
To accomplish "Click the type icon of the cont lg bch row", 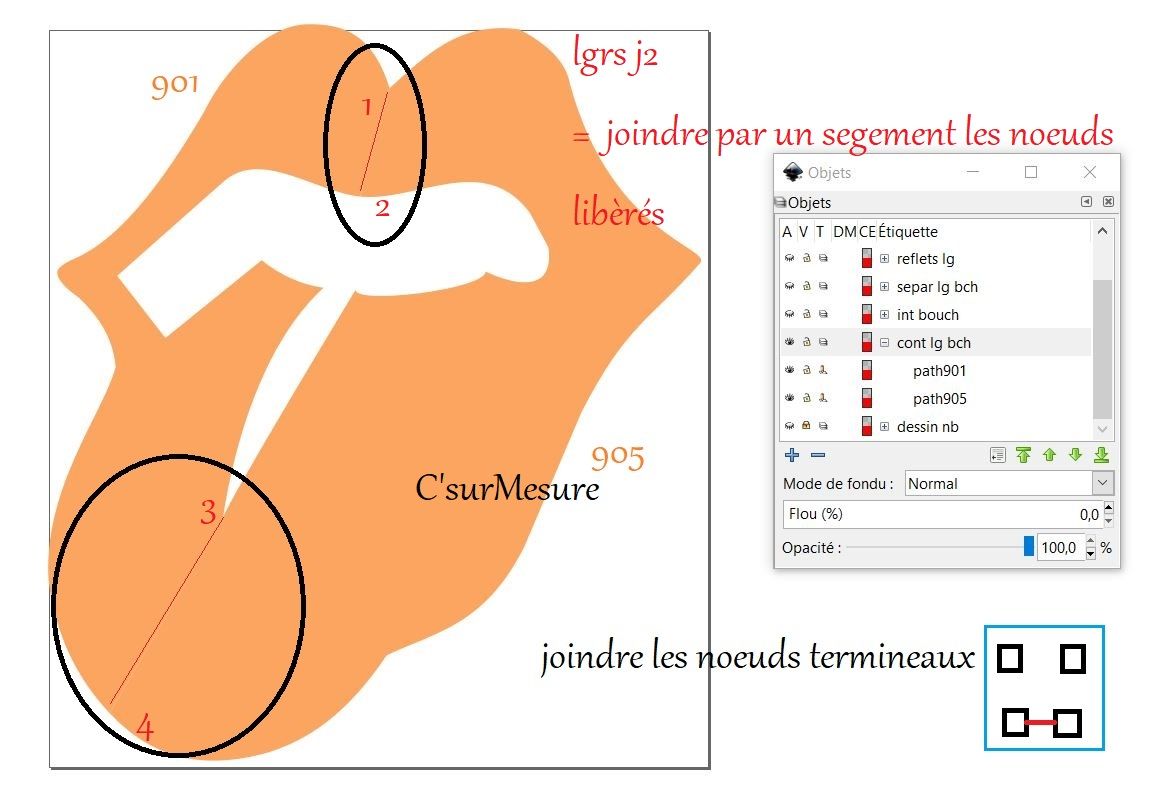I will [824, 342].
